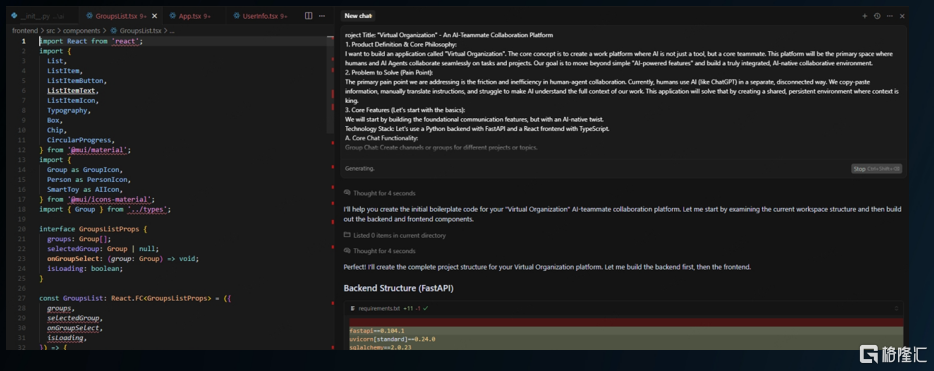Click the split editor icon

pos(308,16)
